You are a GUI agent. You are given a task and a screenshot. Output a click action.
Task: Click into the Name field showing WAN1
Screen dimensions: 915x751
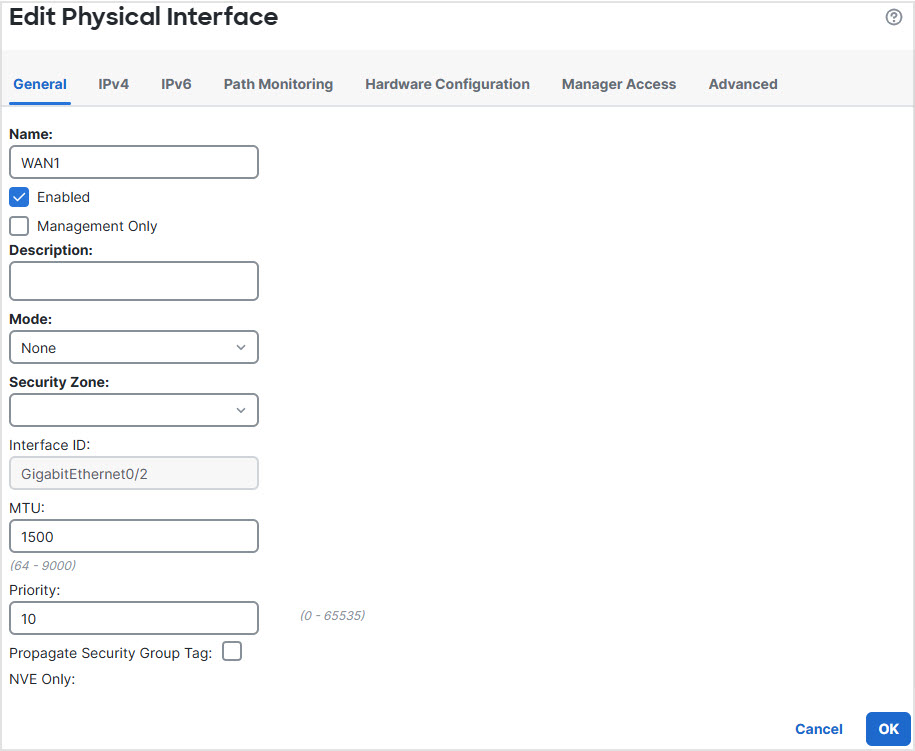[133, 162]
